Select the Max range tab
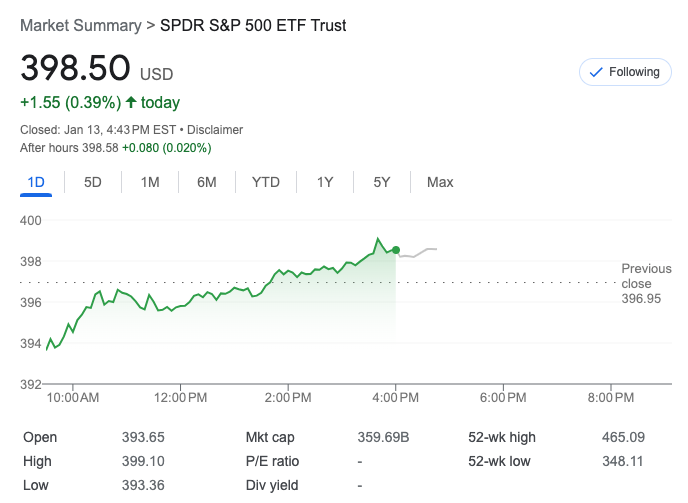The width and height of the screenshot is (688, 503). coord(440,182)
